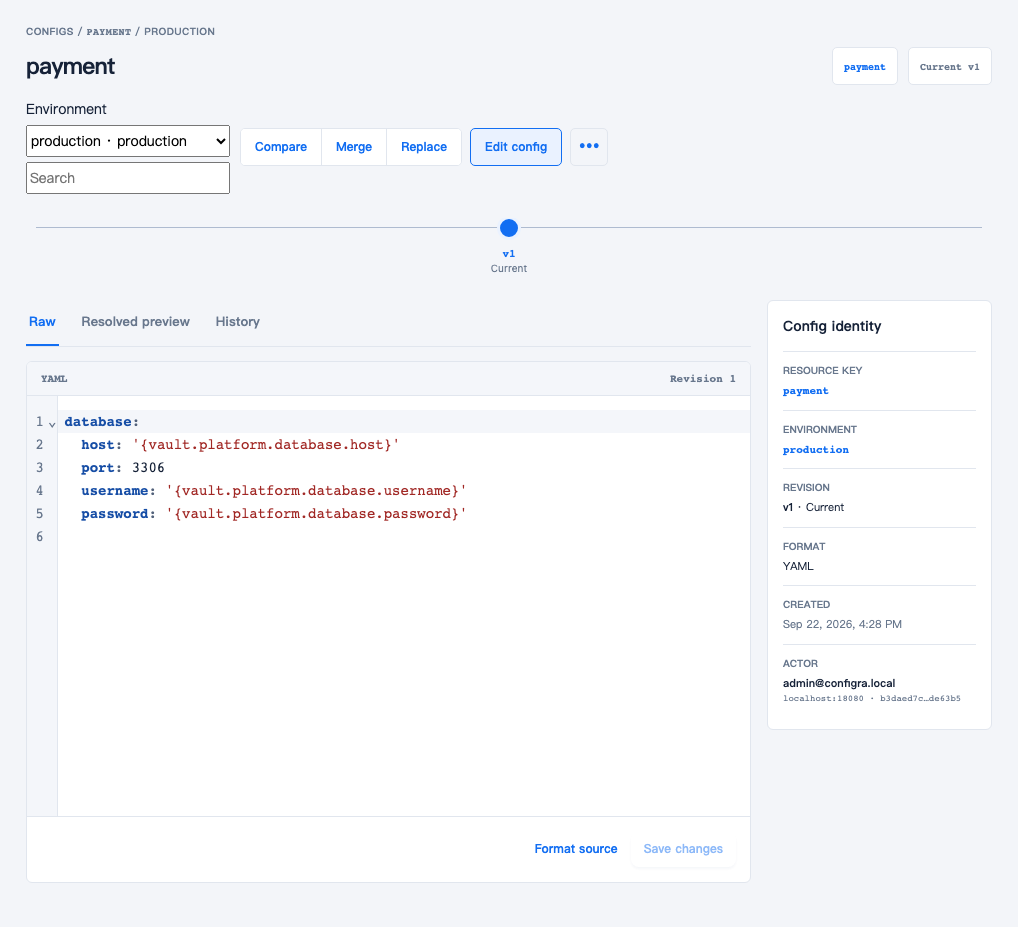Viewport: 1018px width, 927px height.
Task: Place cursor on the 'host:' line
Action: [403, 445]
